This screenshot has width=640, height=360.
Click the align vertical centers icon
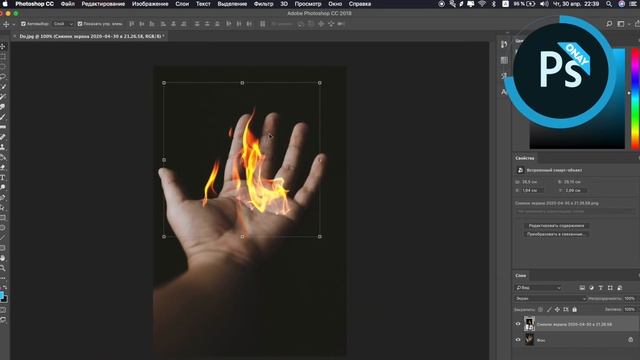pos(142,24)
